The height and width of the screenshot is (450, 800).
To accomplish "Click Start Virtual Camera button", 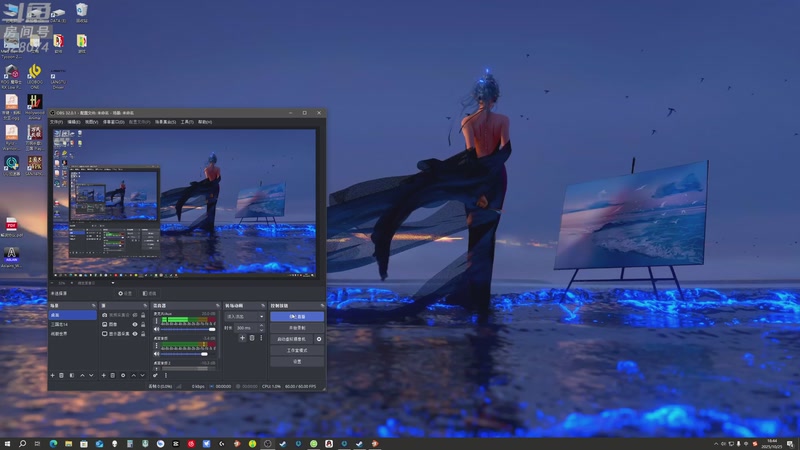I will [x=291, y=339].
